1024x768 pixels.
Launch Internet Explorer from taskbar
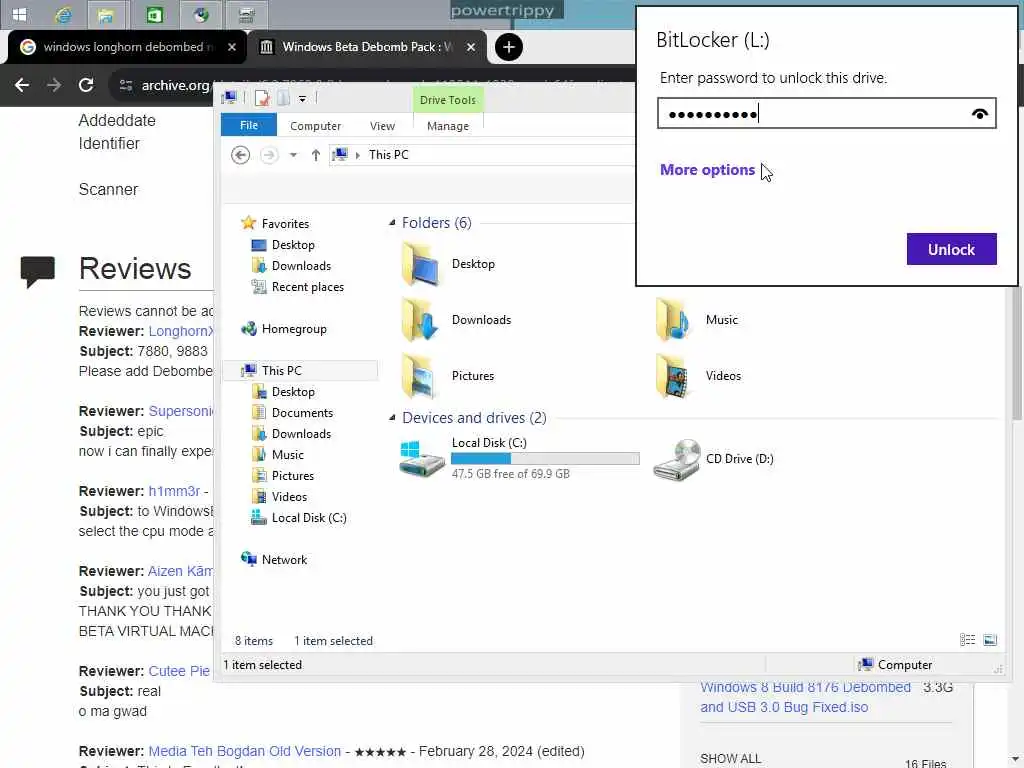pyautogui.click(x=63, y=14)
